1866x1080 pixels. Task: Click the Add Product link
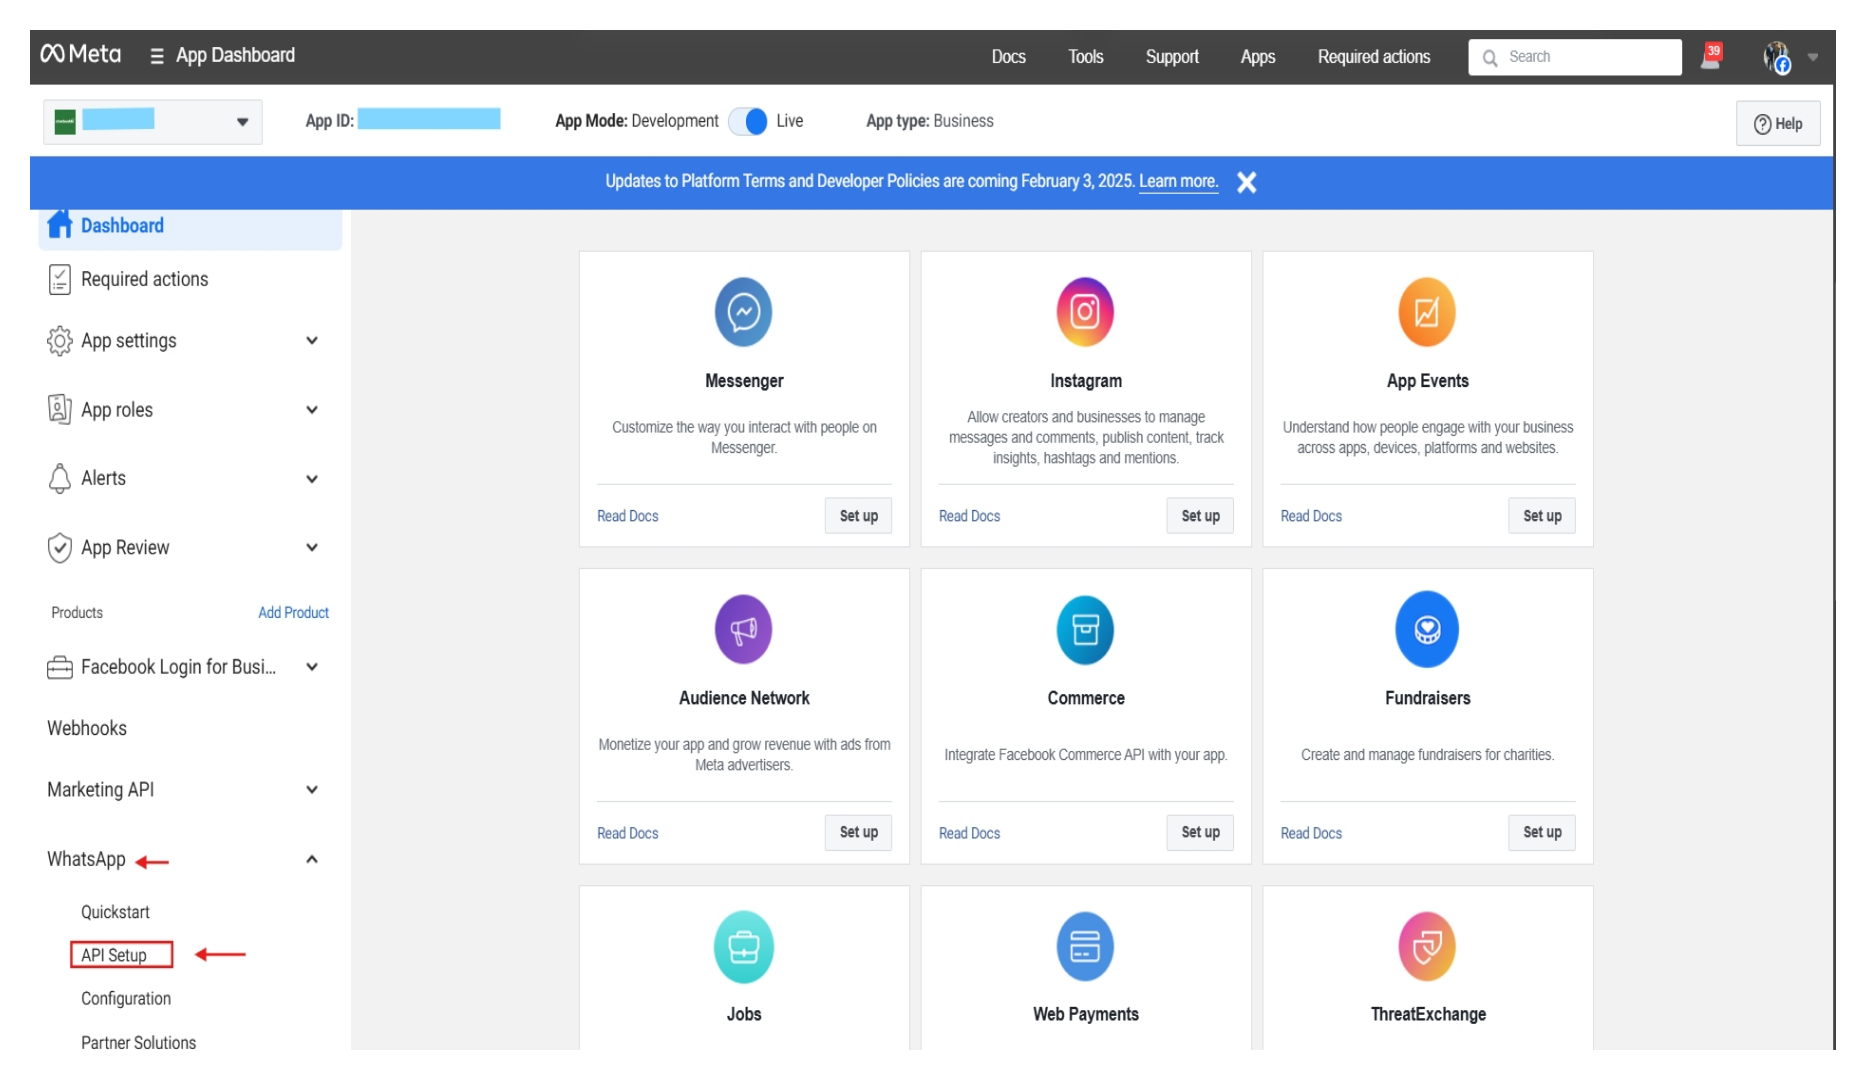click(293, 612)
